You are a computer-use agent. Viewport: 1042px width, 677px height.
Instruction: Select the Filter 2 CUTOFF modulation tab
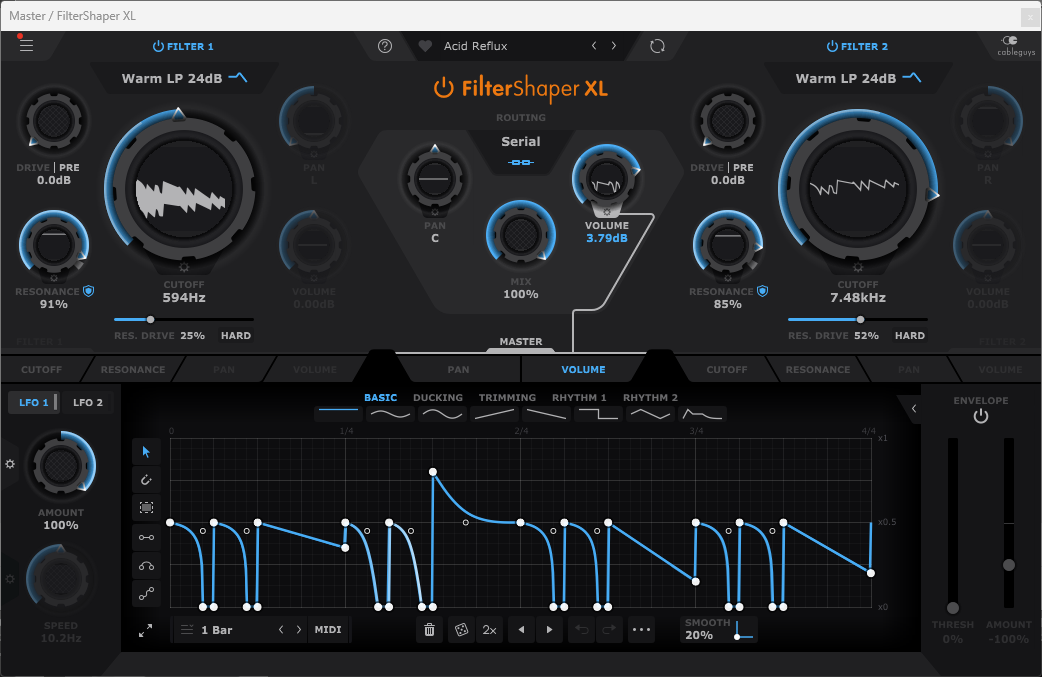(727, 369)
